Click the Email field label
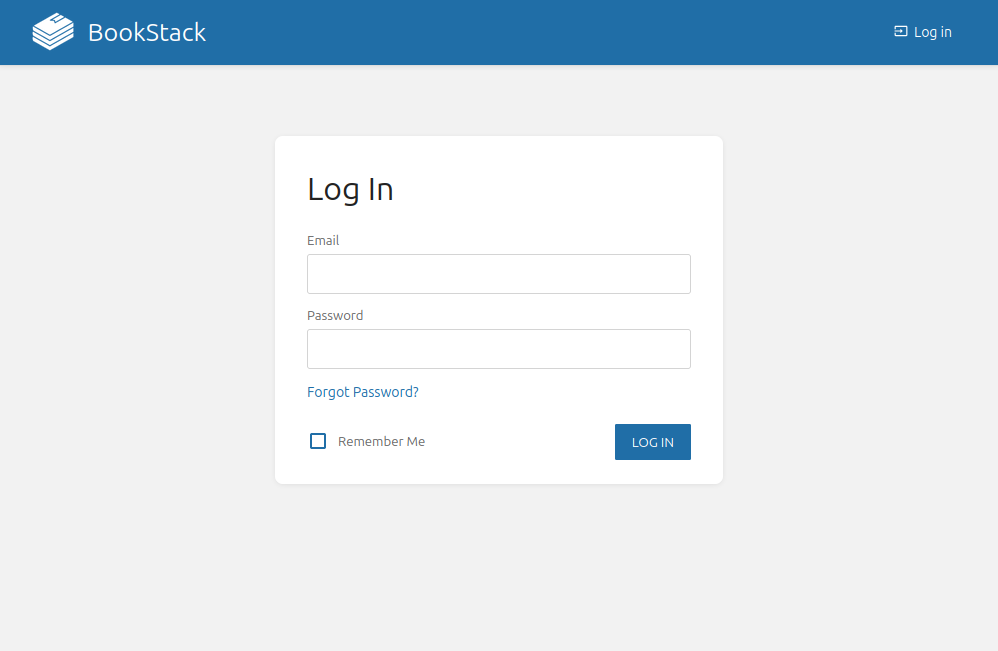 pos(323,241)
